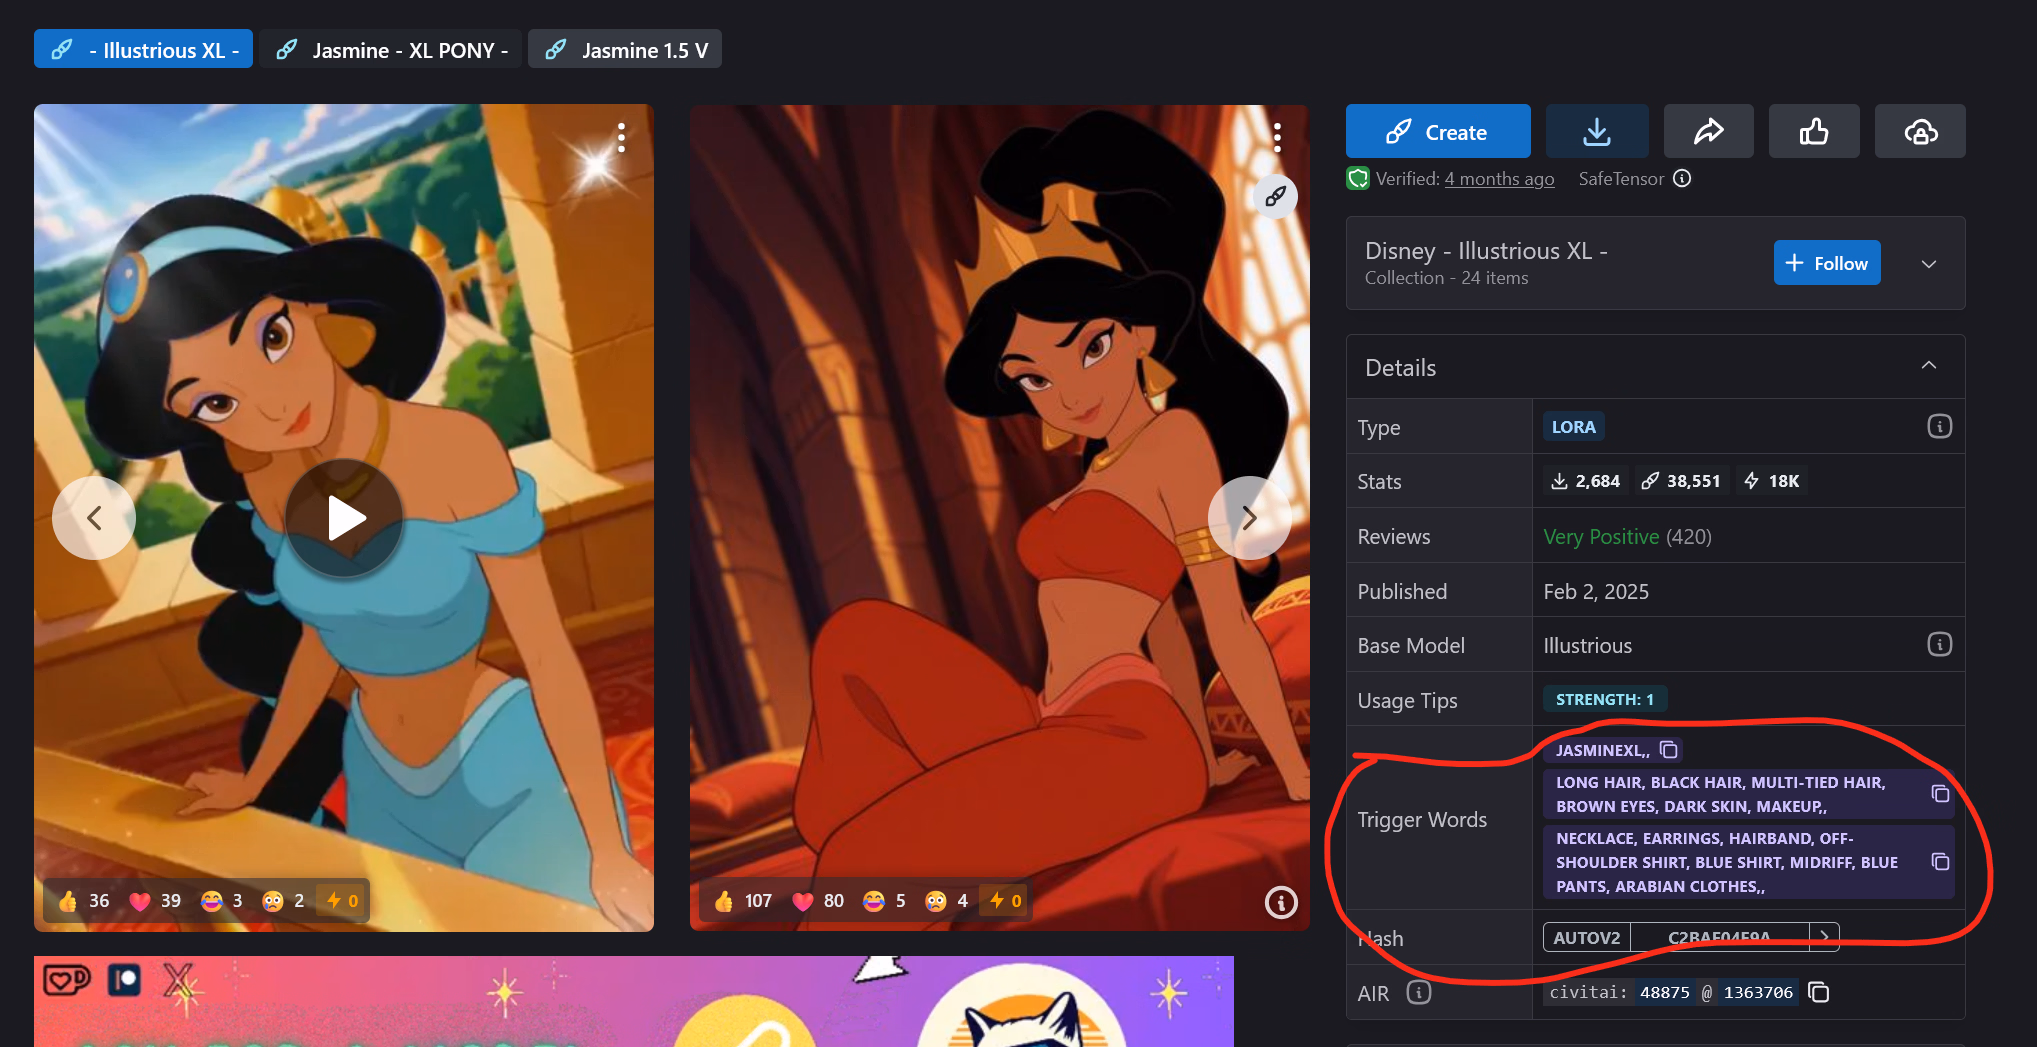
Task: Open the Ko-fi icon in the banner
Action: click(67, 980)
